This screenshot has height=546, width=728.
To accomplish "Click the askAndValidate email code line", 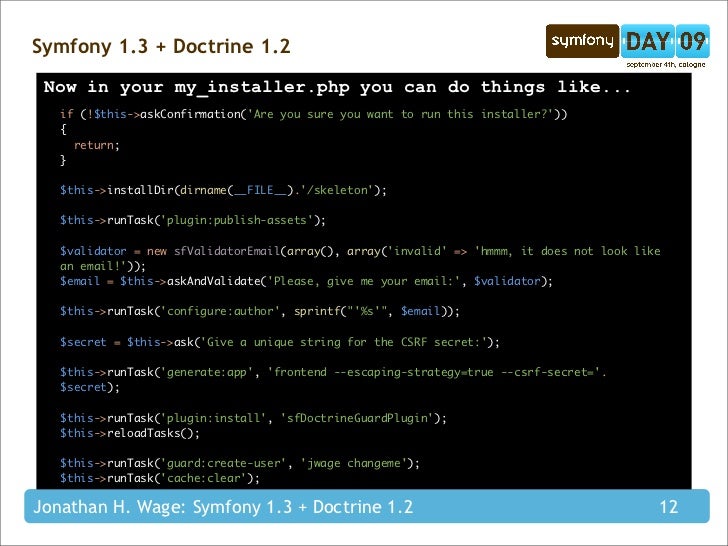I will [306, 281].
